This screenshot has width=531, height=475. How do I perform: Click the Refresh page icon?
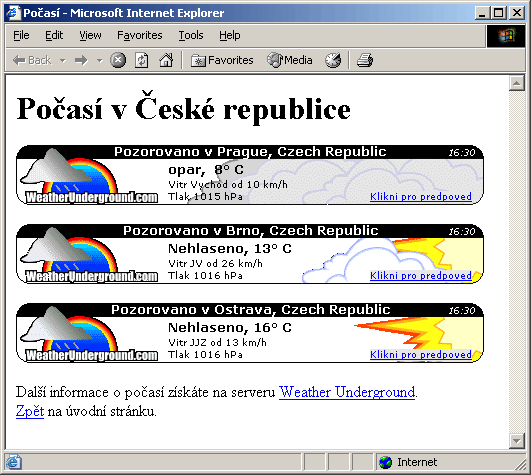142,61
